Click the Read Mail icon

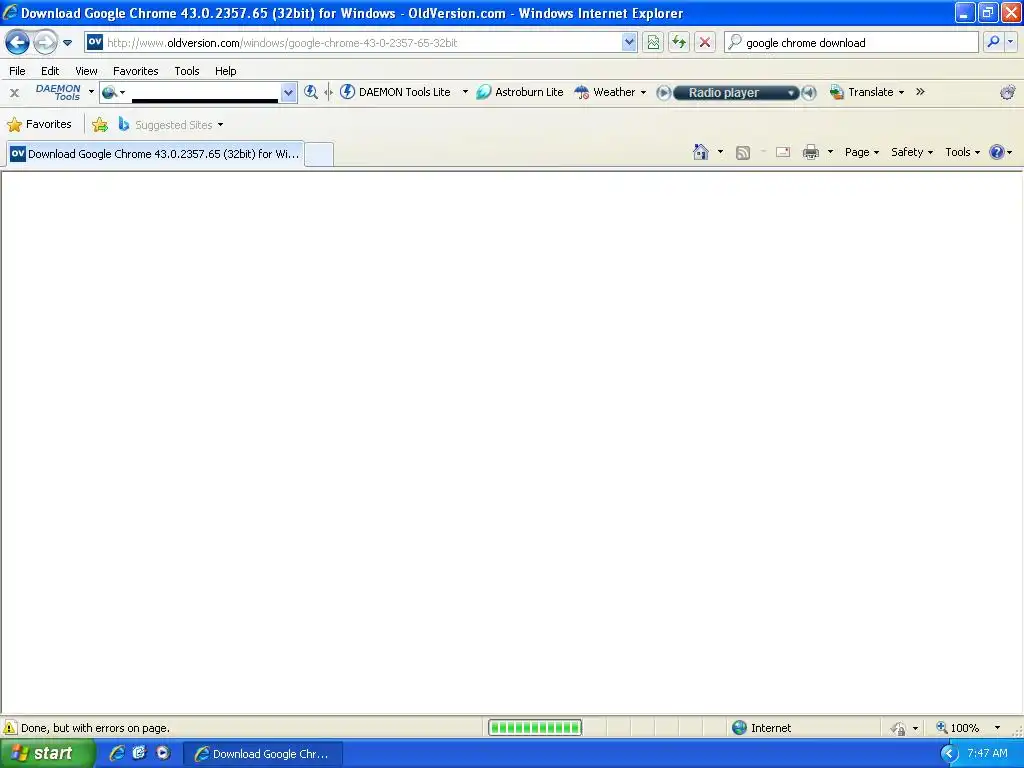click(x=783, y=152)
